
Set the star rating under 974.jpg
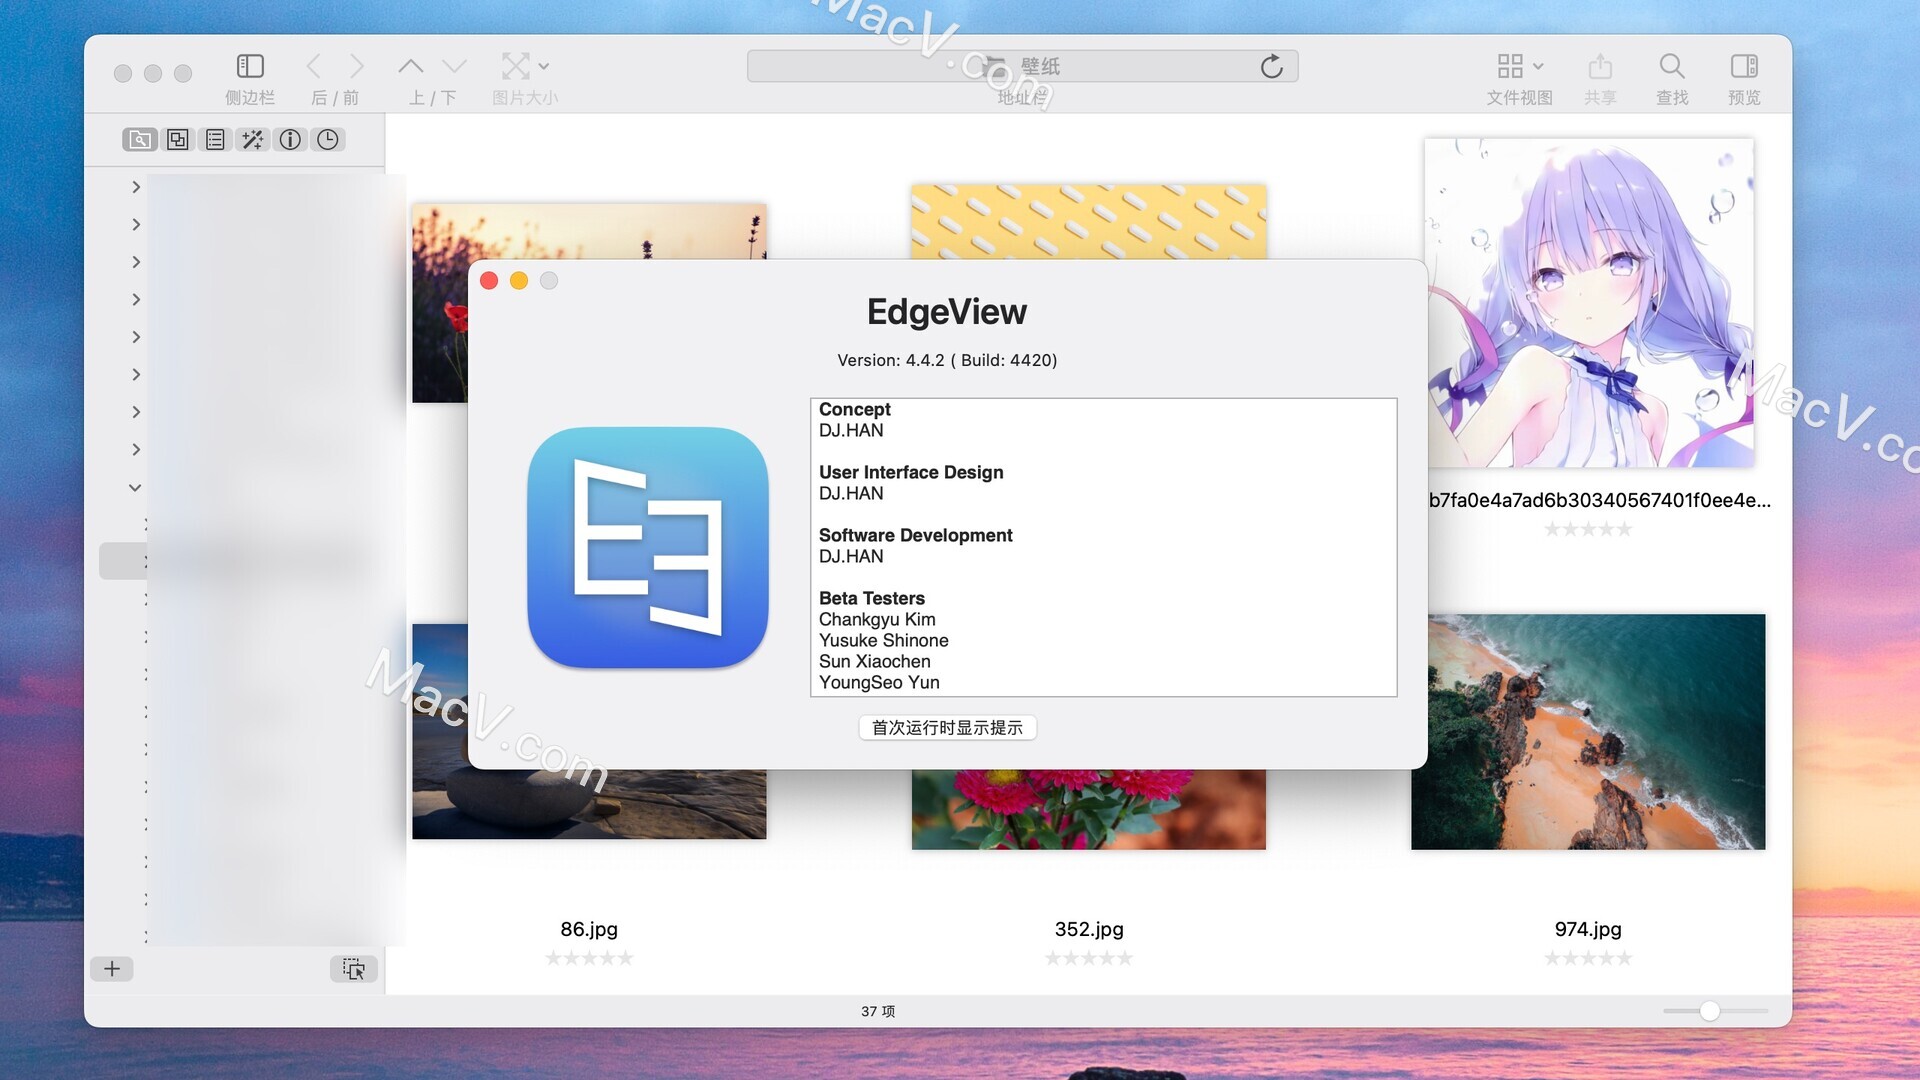[x=1588, y=958]
